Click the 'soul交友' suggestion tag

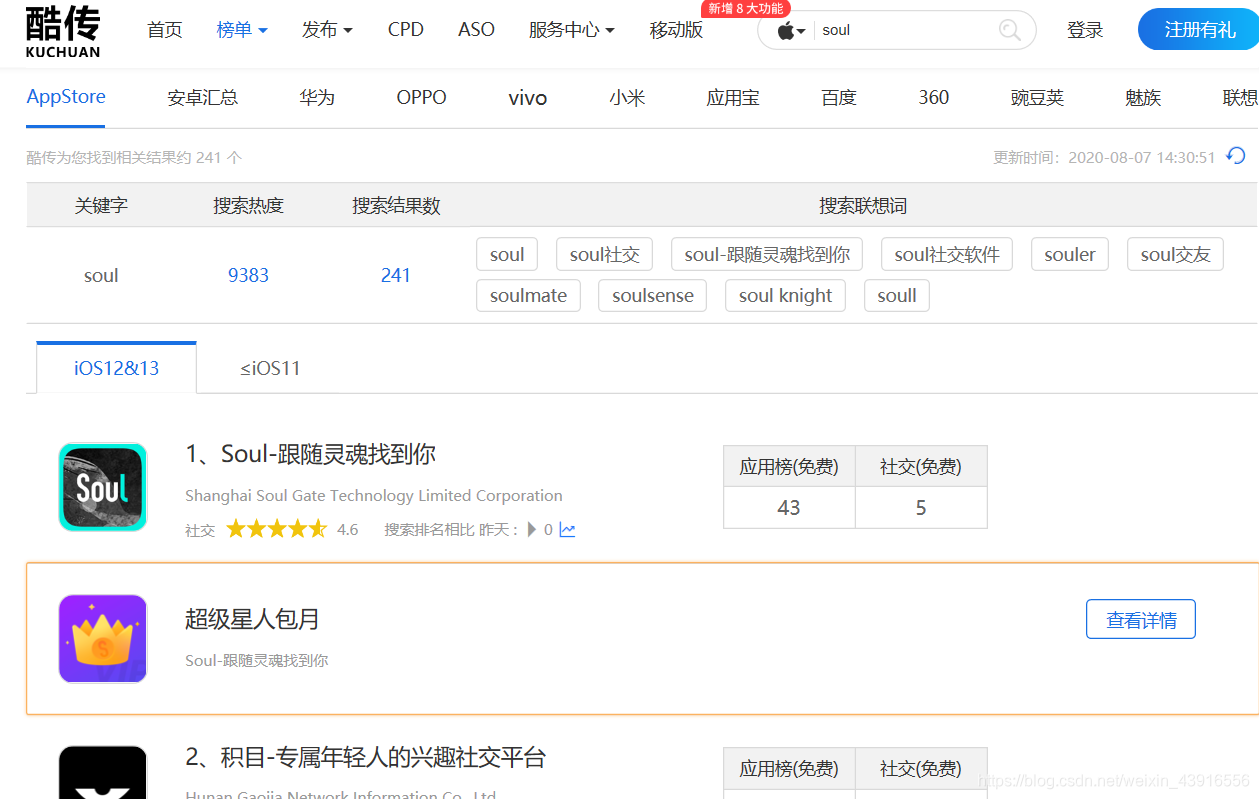1175,254
